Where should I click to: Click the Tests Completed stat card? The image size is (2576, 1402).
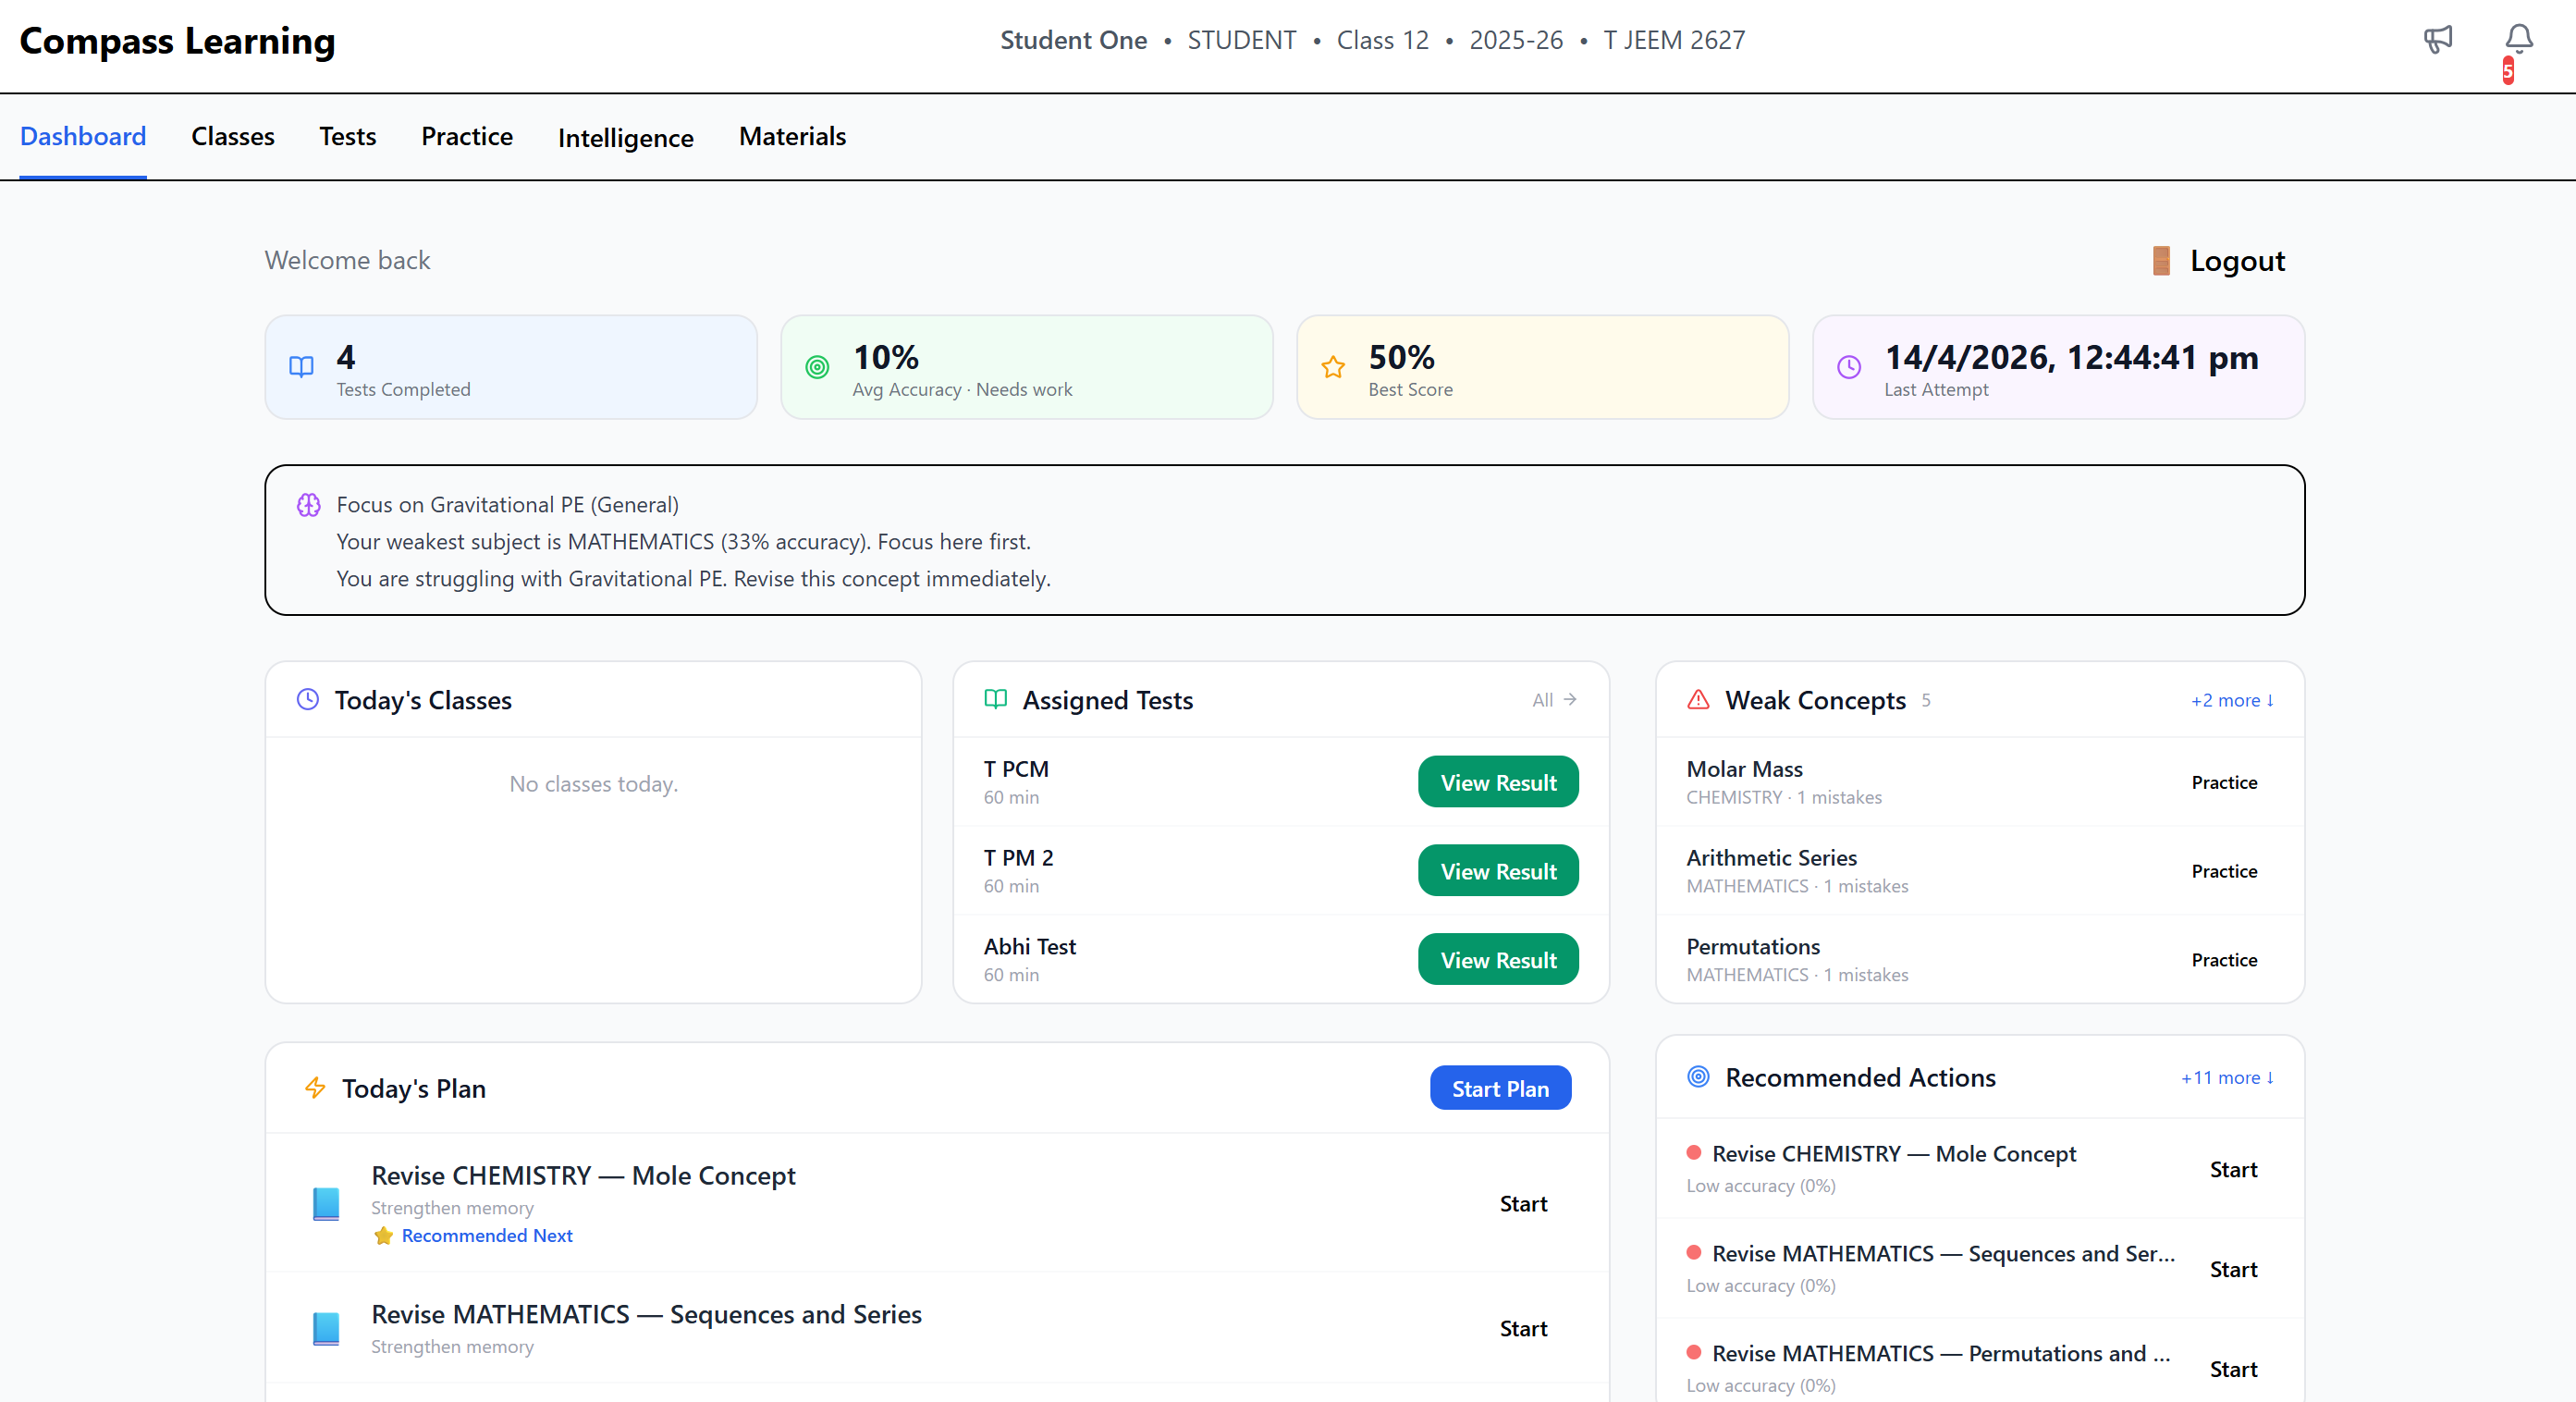coord(511,367)
